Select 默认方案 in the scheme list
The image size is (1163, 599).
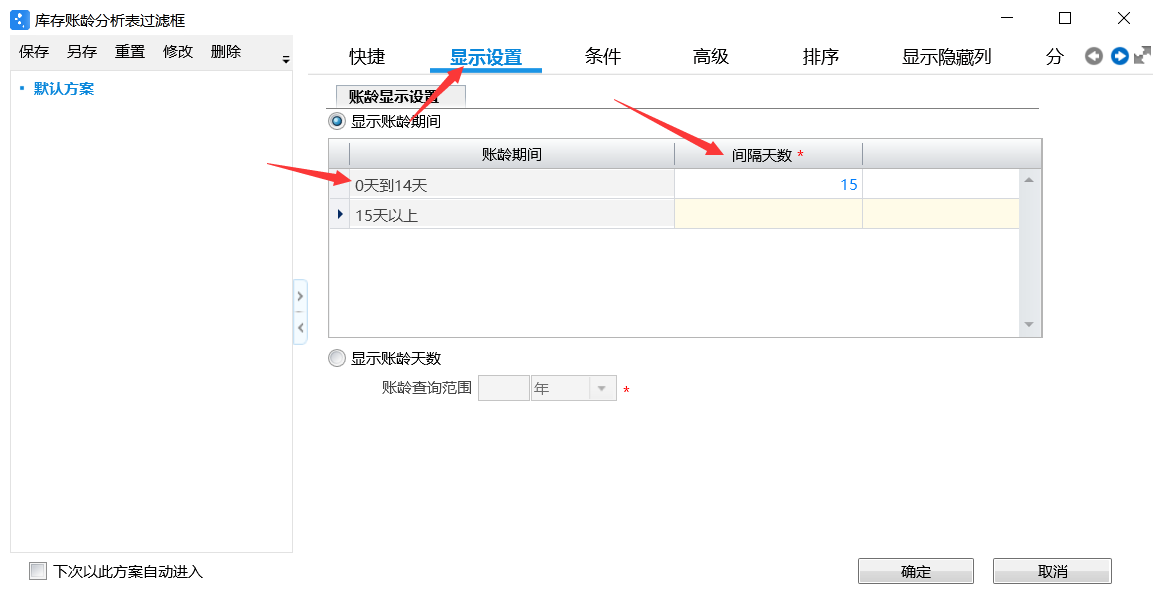click(x=64, y=89)
